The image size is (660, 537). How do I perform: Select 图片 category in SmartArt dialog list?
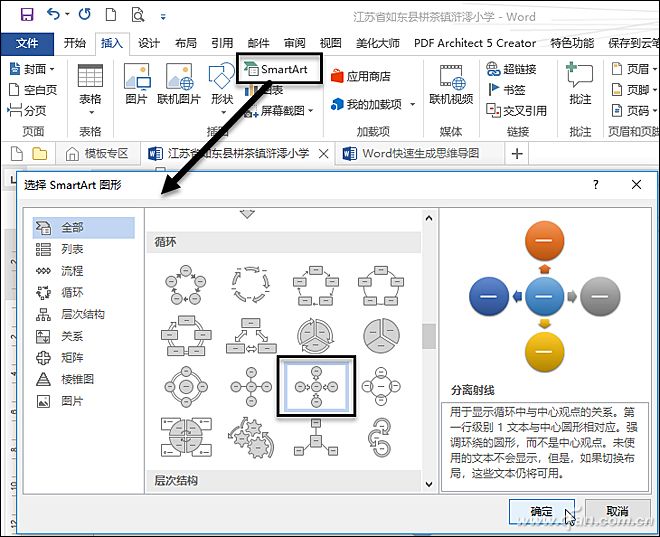pyautogui.click(x=83, y=401)
